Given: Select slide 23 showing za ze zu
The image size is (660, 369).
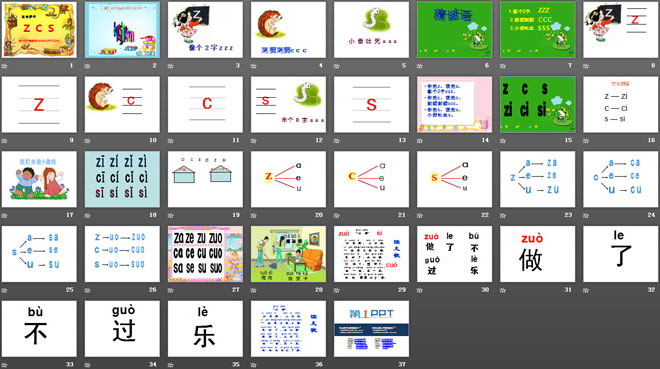Looking at the screenshot, I should (538, 179).
